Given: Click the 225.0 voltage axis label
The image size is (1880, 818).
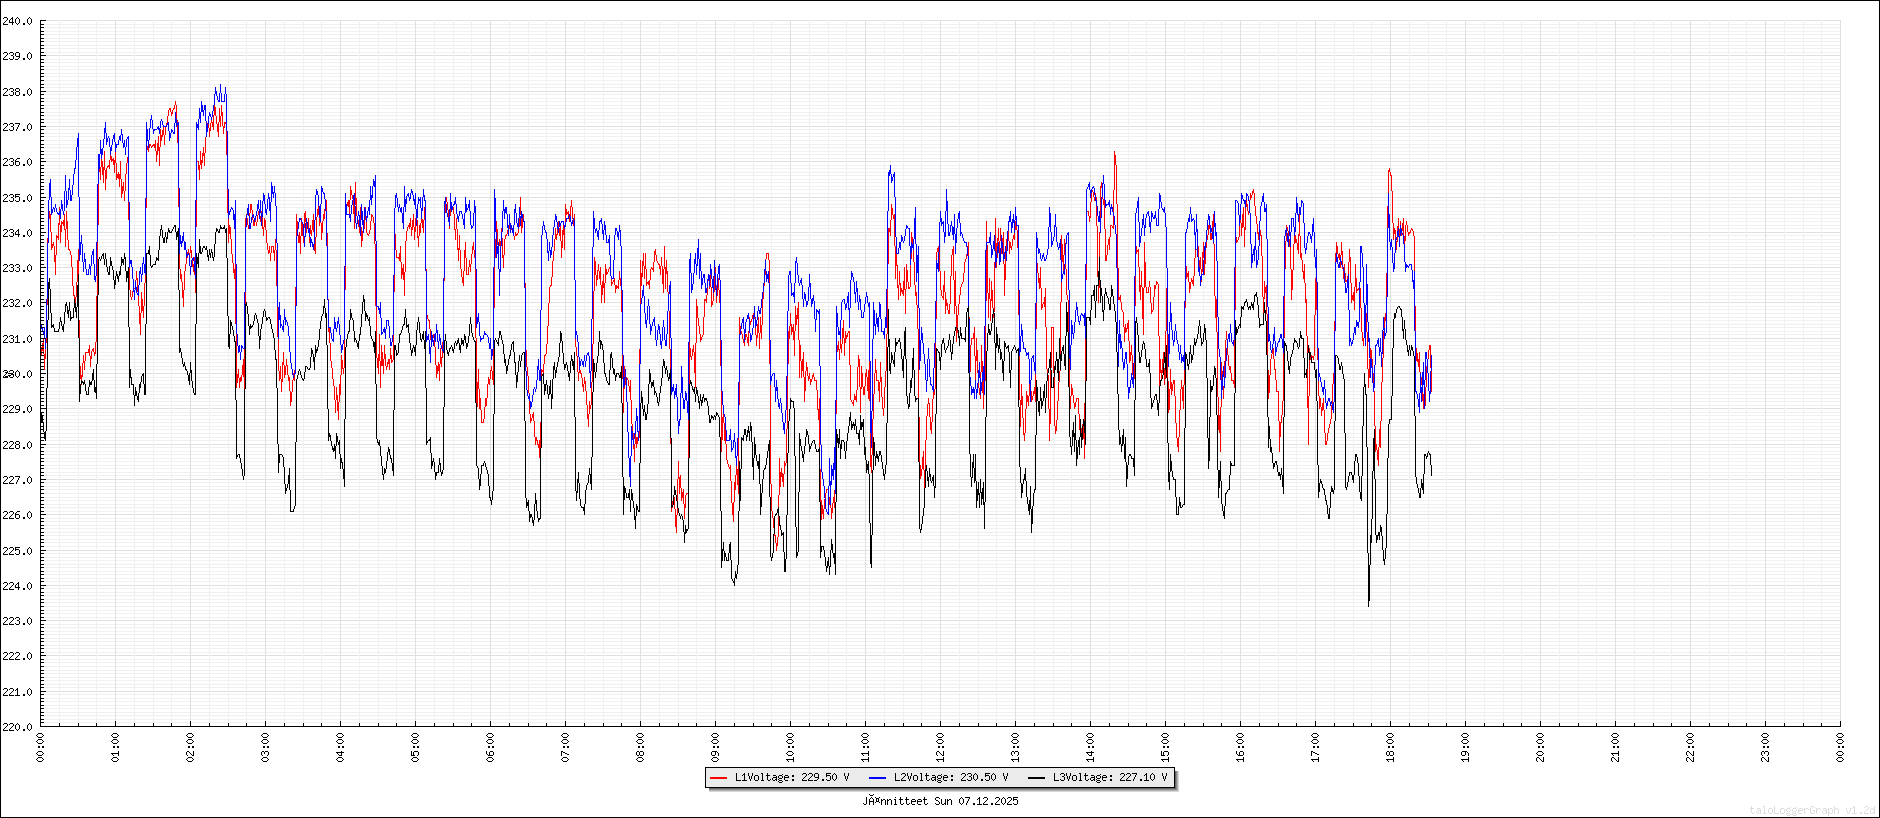Looking at the screenshot, I should click(x=17, y=551).
